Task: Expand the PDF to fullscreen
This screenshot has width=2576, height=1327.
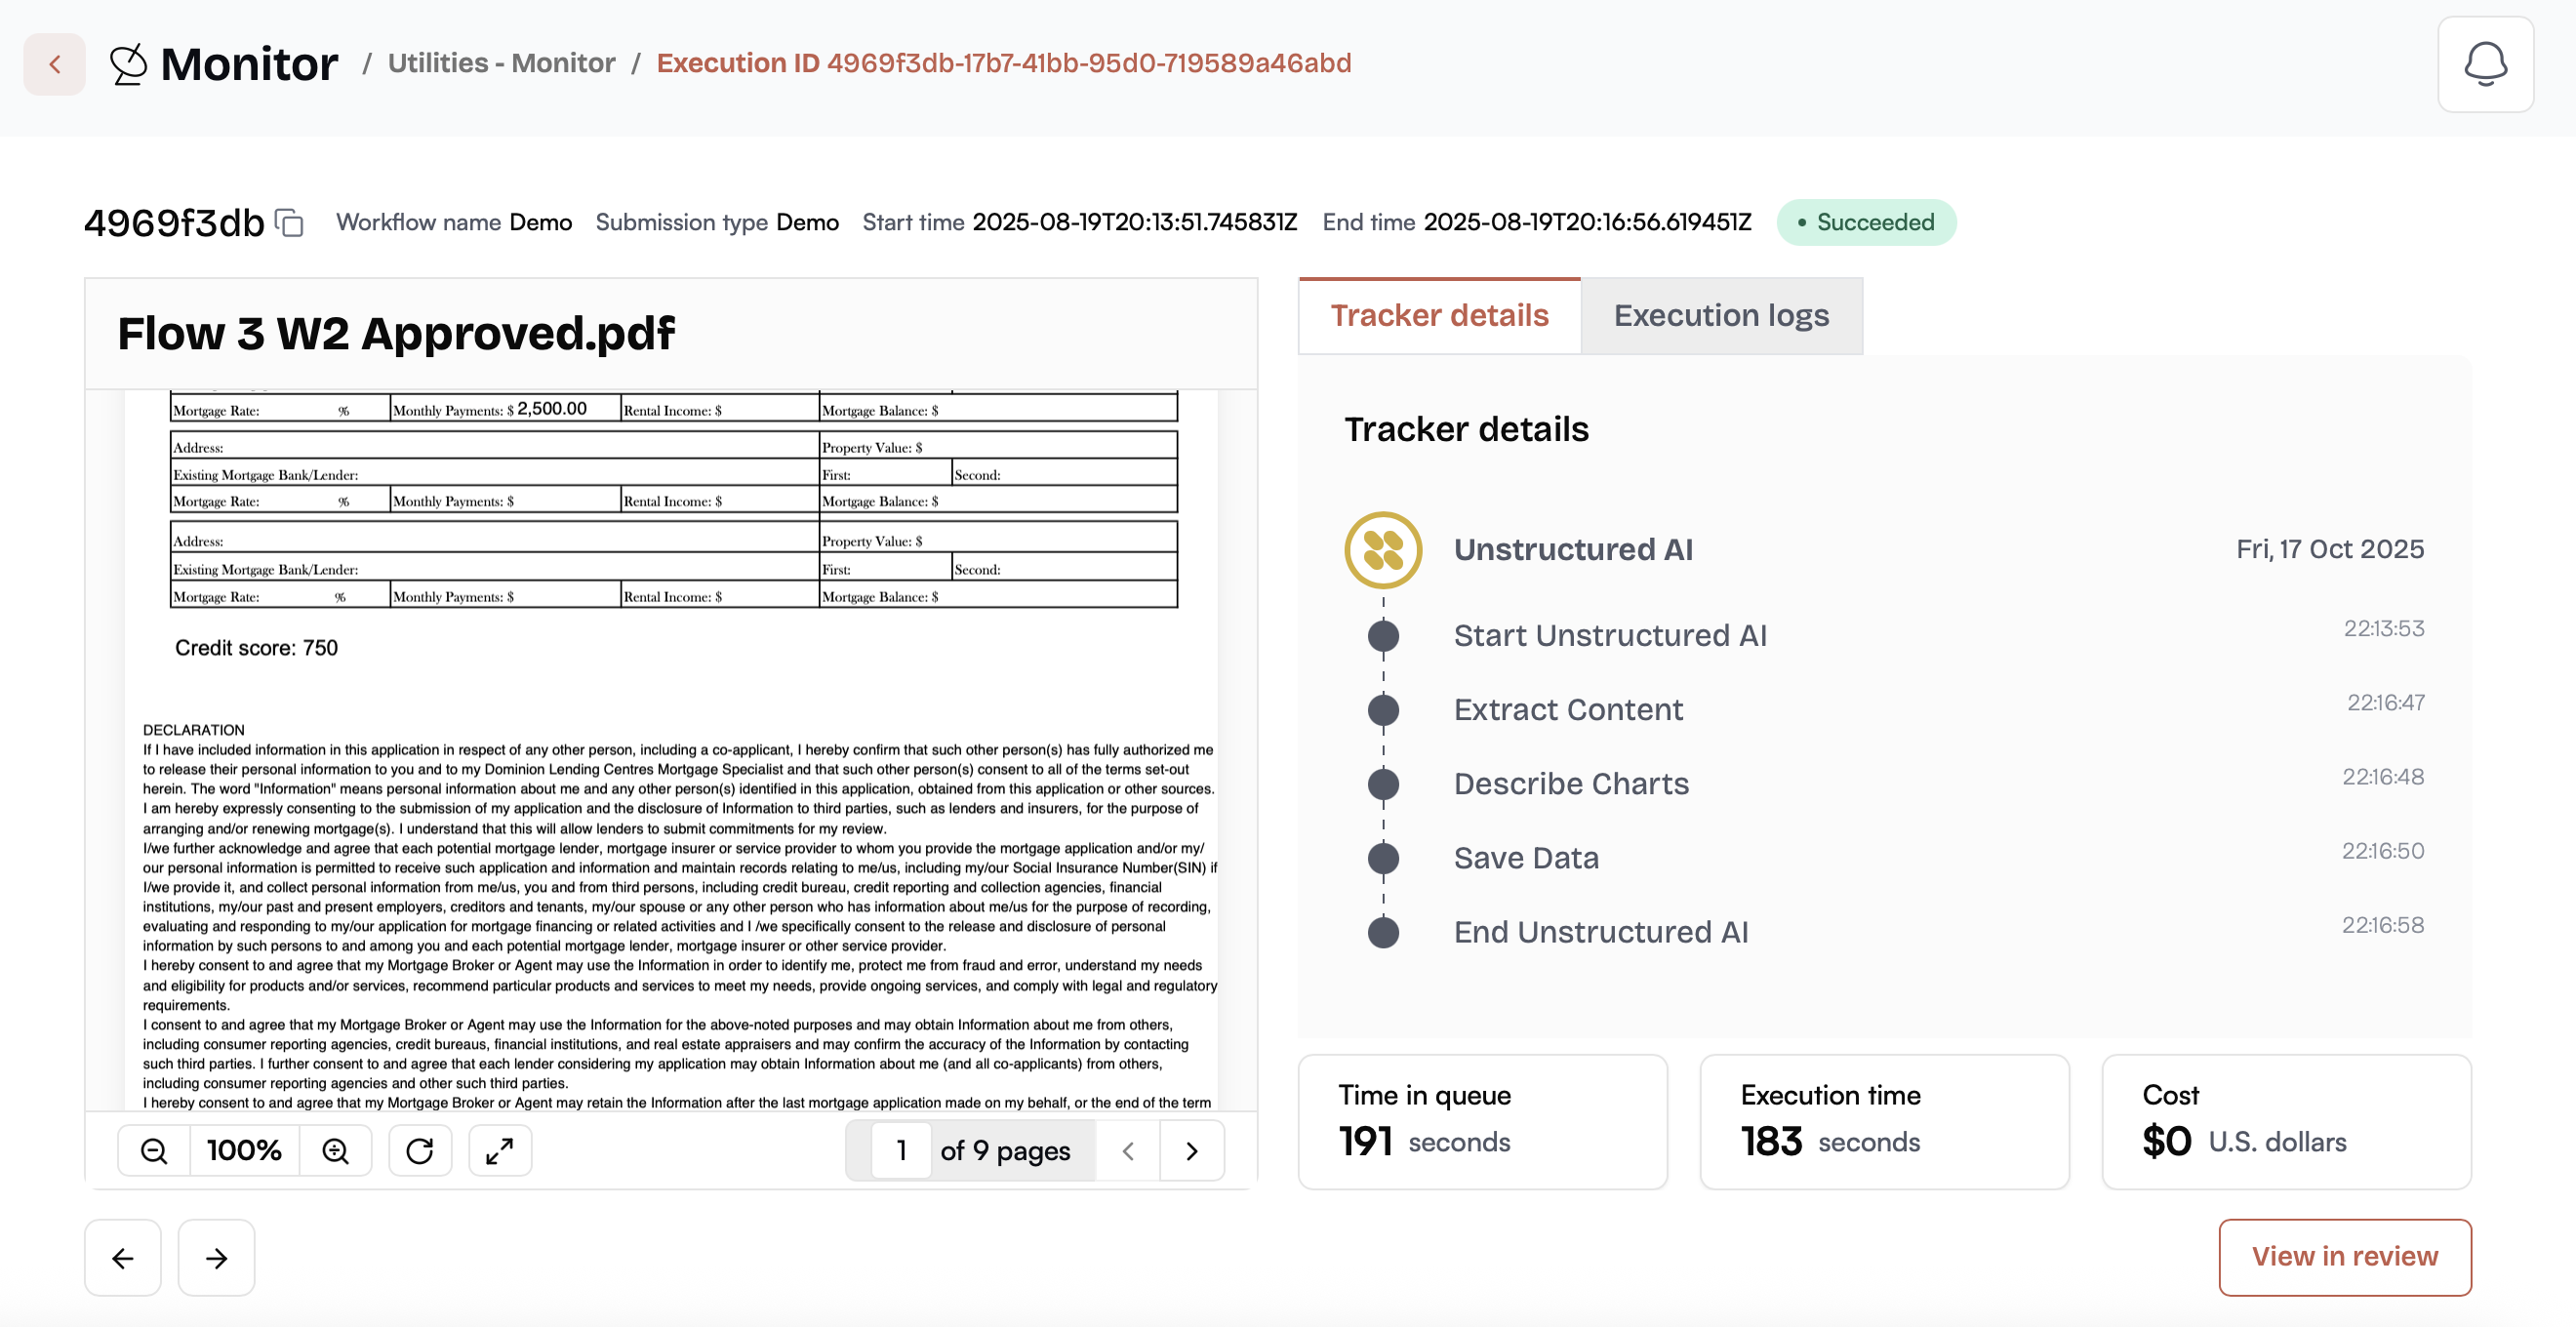Action: click(x=500, y=1151)
